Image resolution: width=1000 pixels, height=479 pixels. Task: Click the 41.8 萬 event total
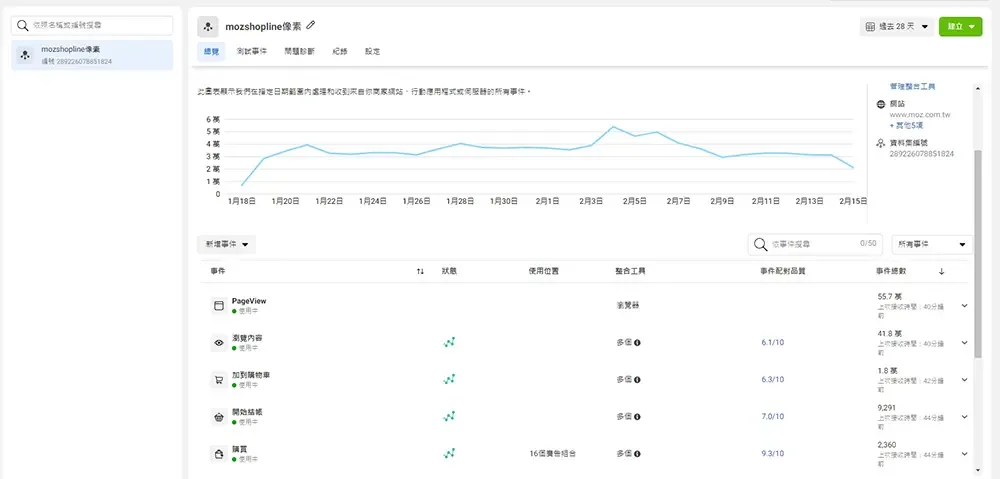tap(890, 334)
